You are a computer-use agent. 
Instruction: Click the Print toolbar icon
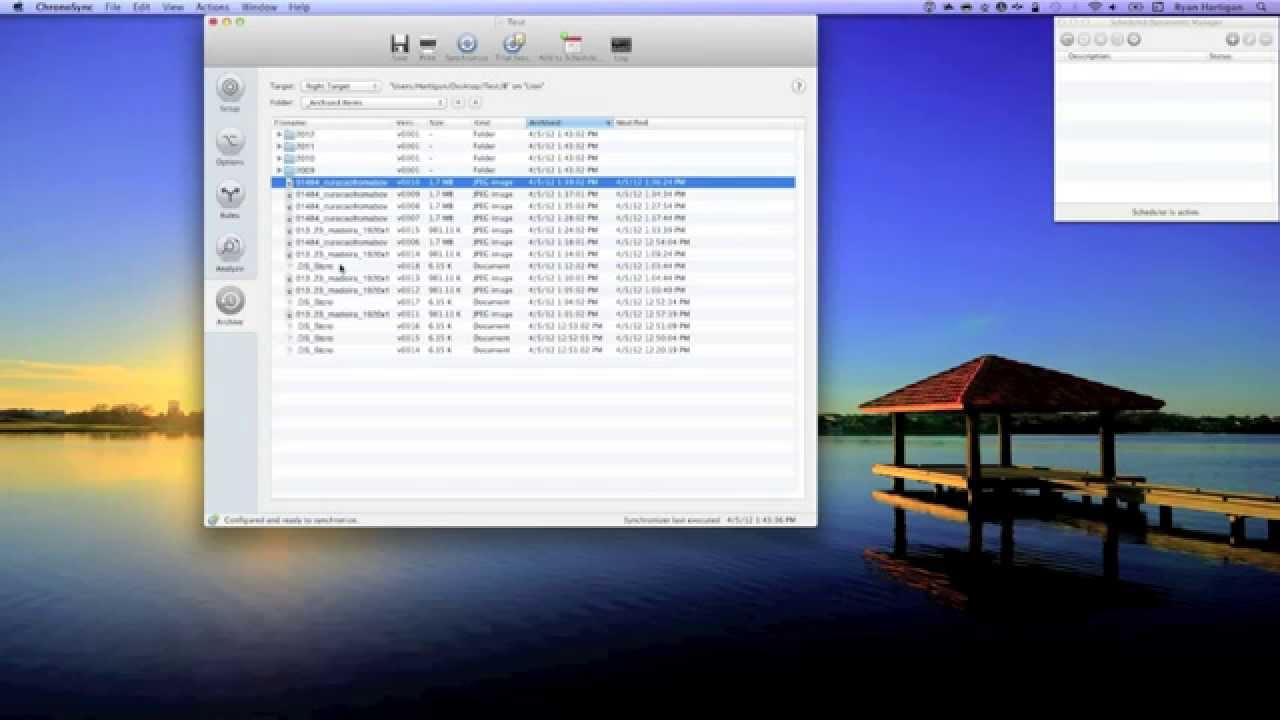pos(428,44)
